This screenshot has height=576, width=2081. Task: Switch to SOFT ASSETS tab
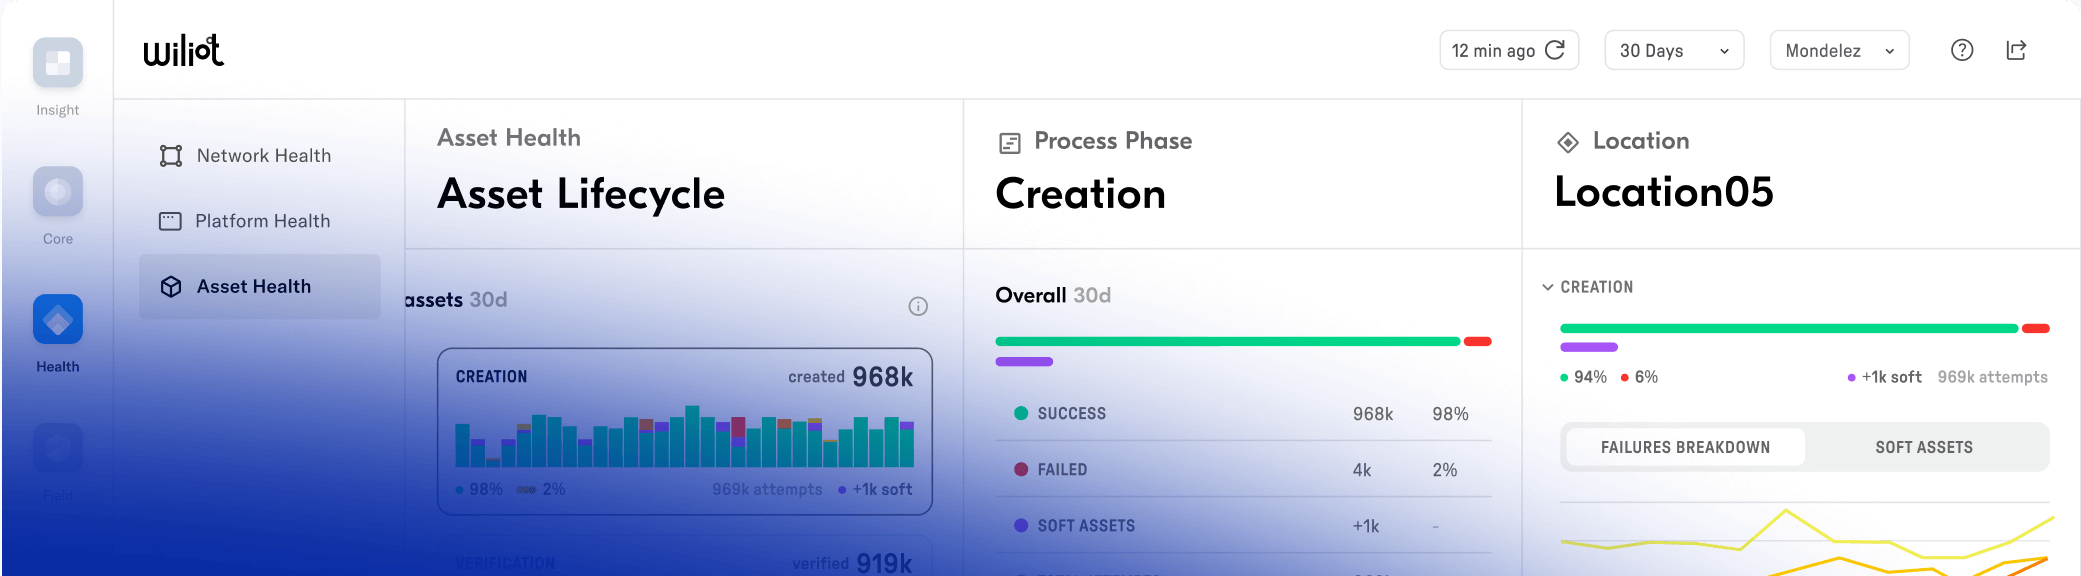point(1924,447)
